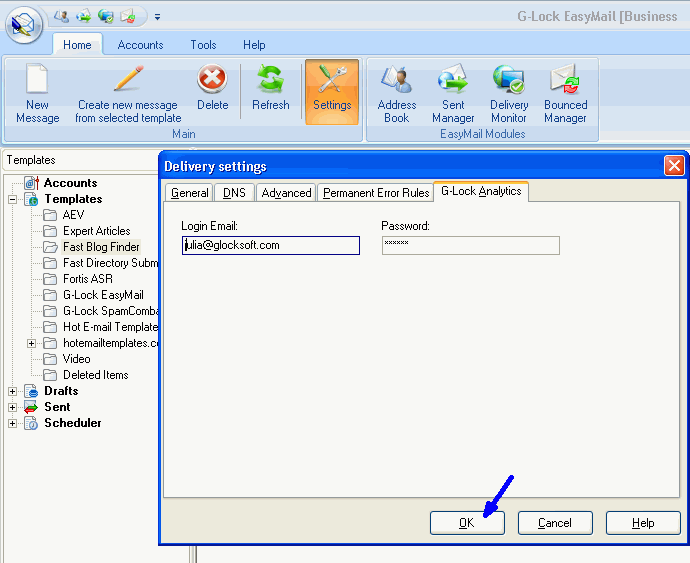Open the G-Lock SpamCombat folder
This screenshot has height=563, width=690.
(110, 311)
